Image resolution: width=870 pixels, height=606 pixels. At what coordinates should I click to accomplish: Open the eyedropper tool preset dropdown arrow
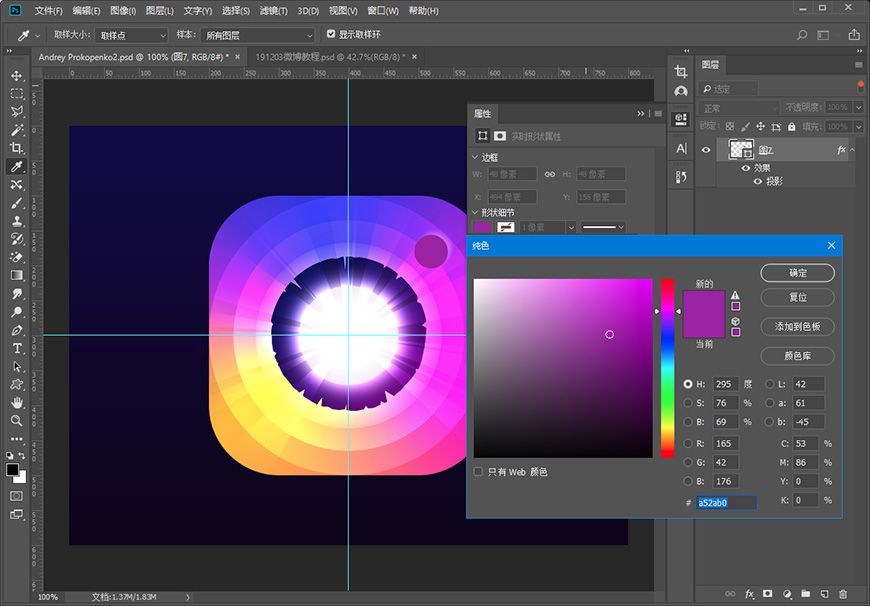click(37, 36)
